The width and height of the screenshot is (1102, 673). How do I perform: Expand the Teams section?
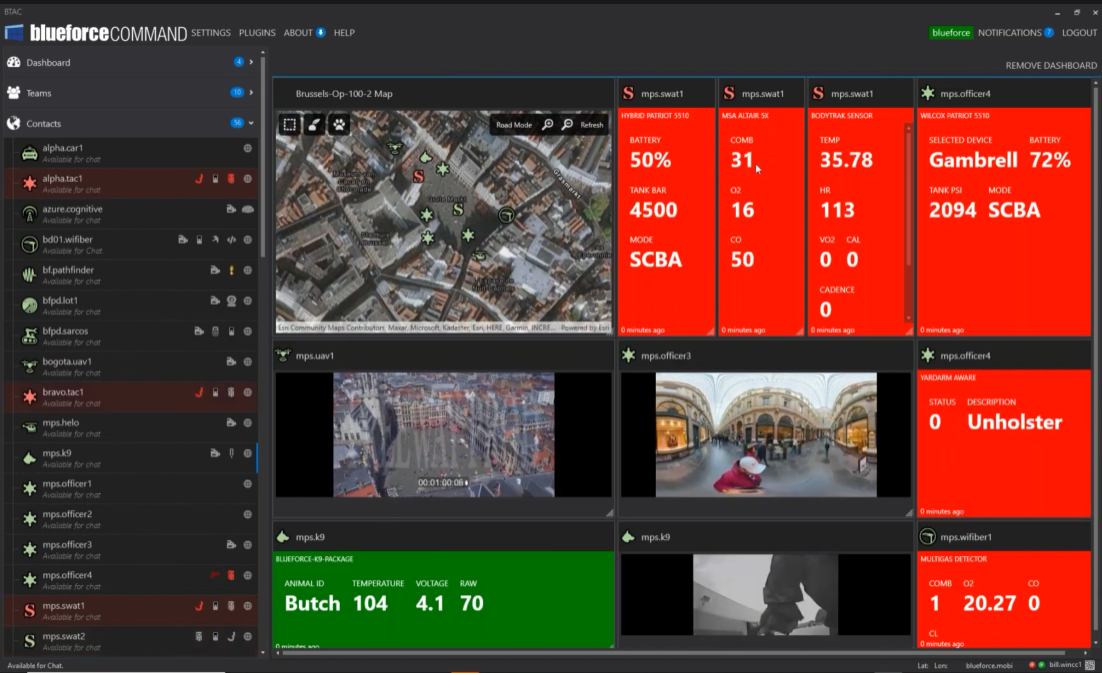tap(251, 93)
